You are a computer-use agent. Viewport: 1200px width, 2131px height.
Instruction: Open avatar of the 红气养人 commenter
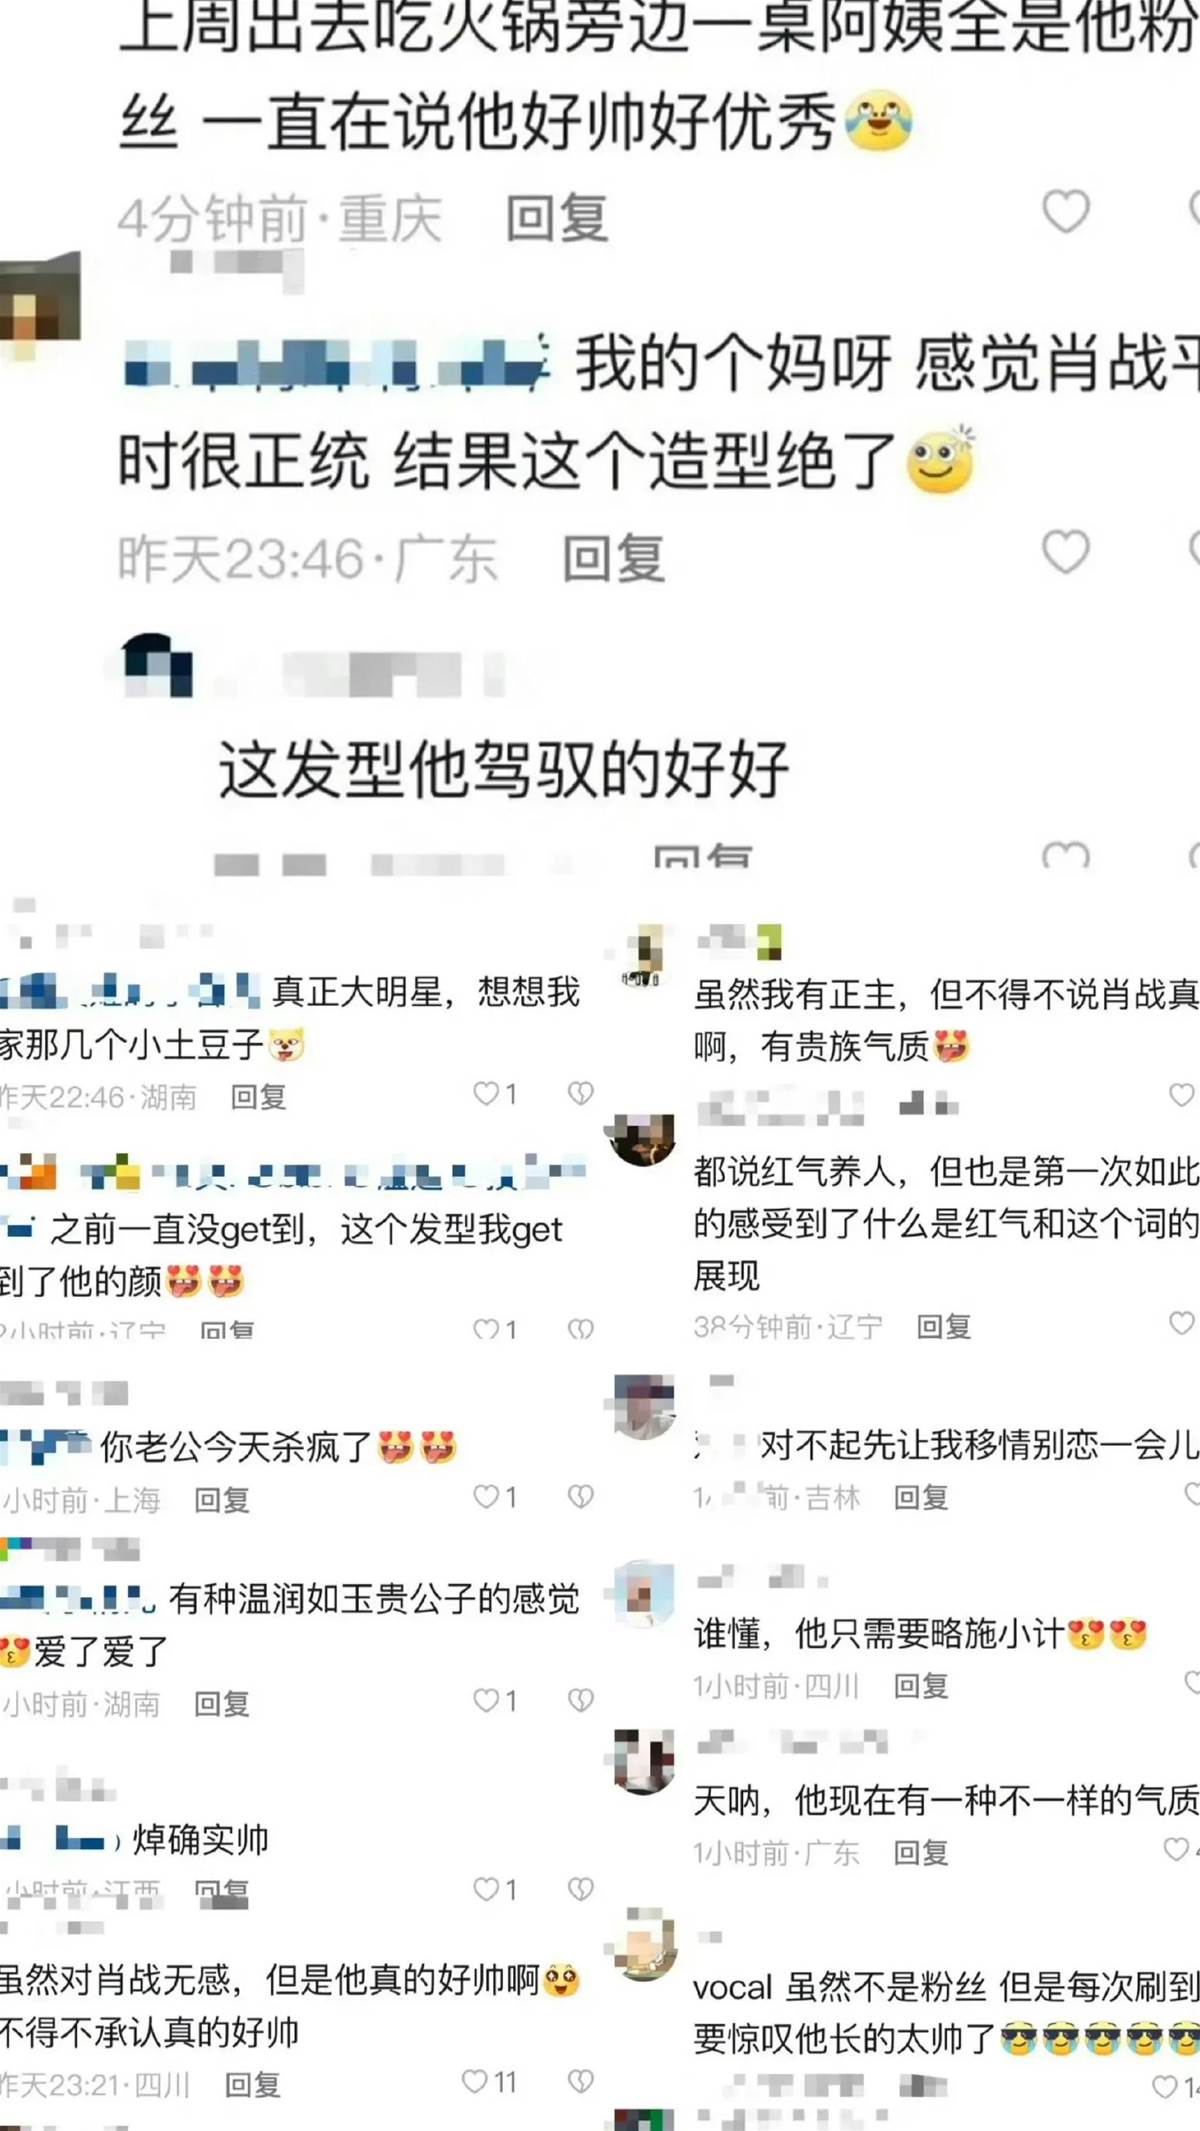pyautogui.click(x=642, y=1139)
